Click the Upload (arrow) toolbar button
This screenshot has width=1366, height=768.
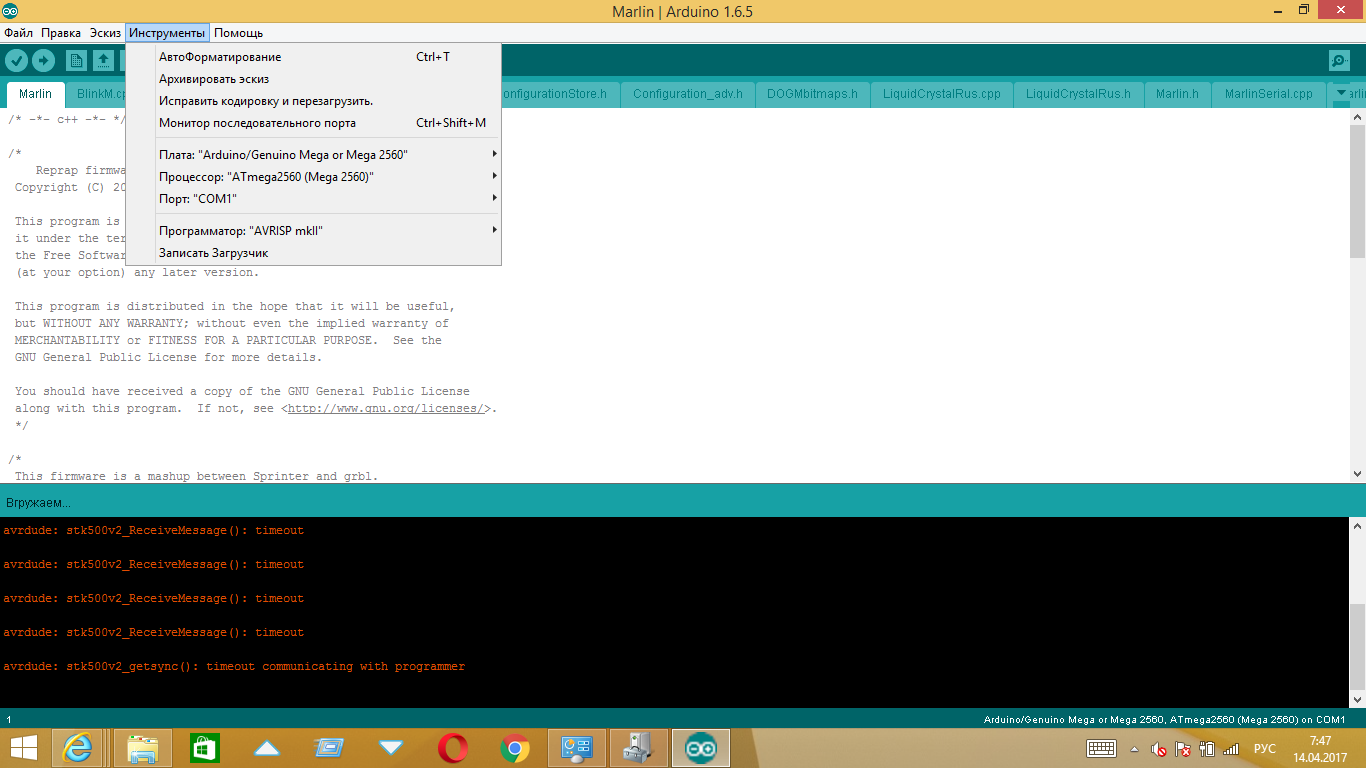43,60
